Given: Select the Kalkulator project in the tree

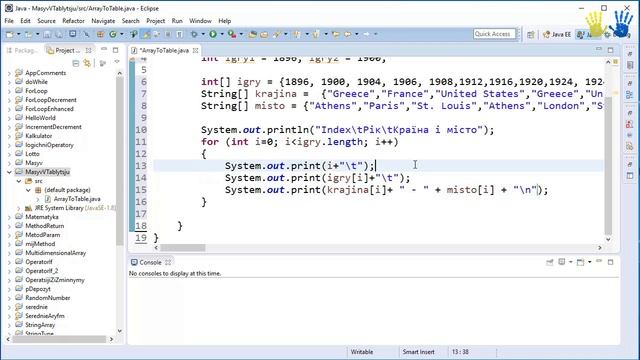Looking at the screenshot, I should [x=39, y=136].
